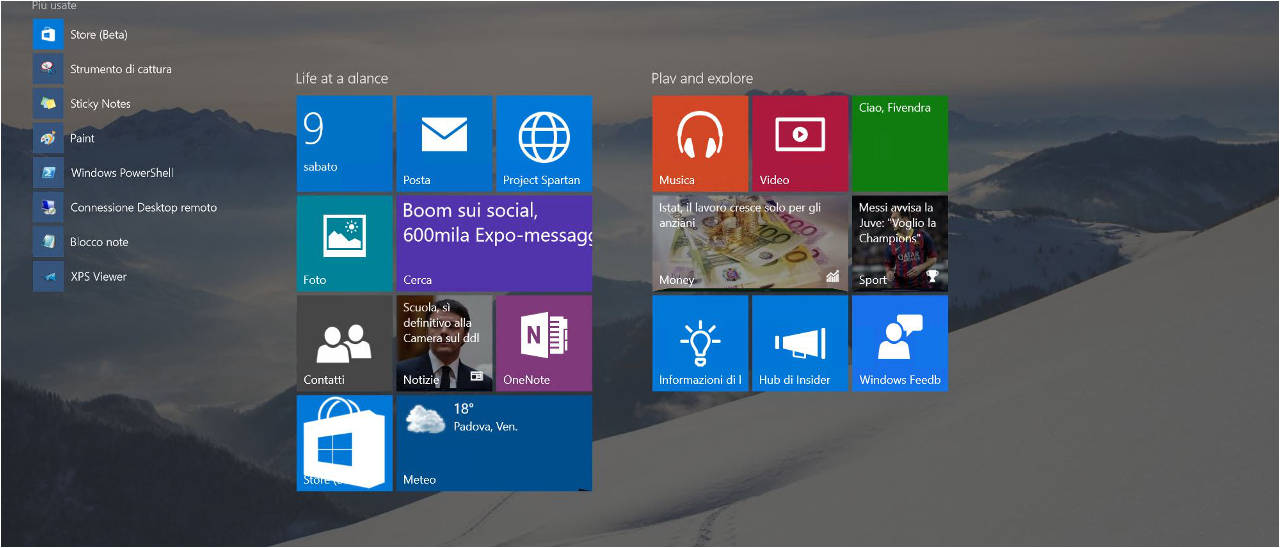
Task: Click the Più usate section heading
Action: coord(54,6)
